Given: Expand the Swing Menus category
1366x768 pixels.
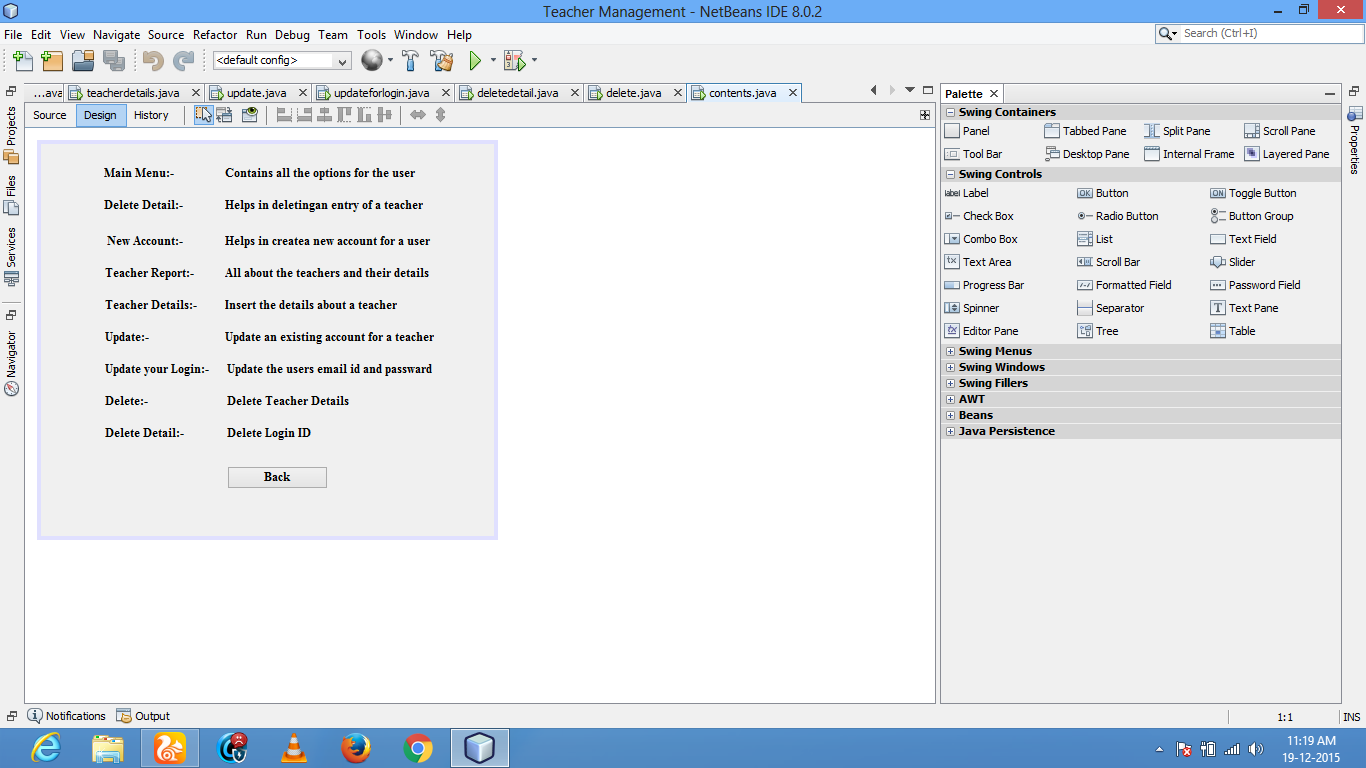Looking at the screenshot, I should click(x=950, y=350).
